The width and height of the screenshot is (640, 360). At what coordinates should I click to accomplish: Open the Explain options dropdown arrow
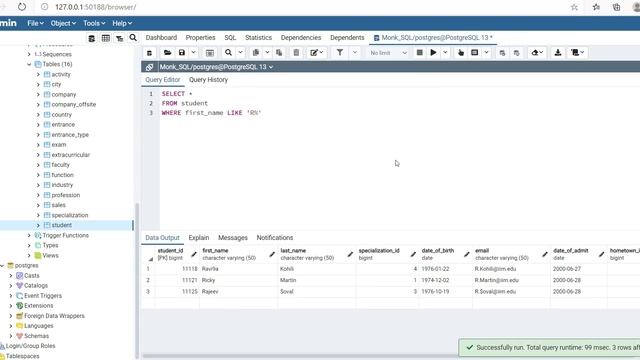coord(487,53)
